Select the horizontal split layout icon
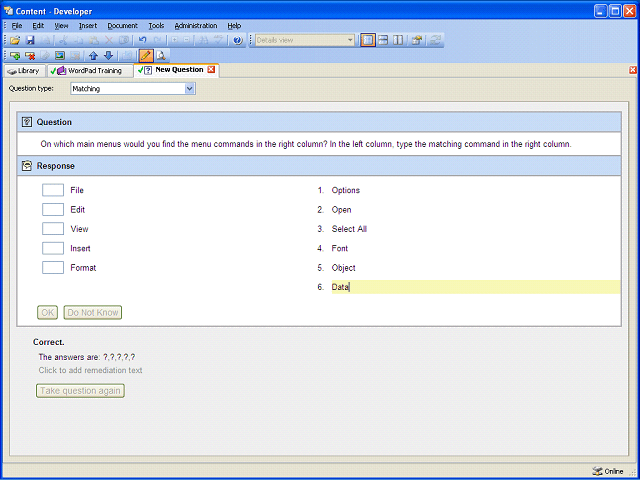 click(x=383, y=40)
